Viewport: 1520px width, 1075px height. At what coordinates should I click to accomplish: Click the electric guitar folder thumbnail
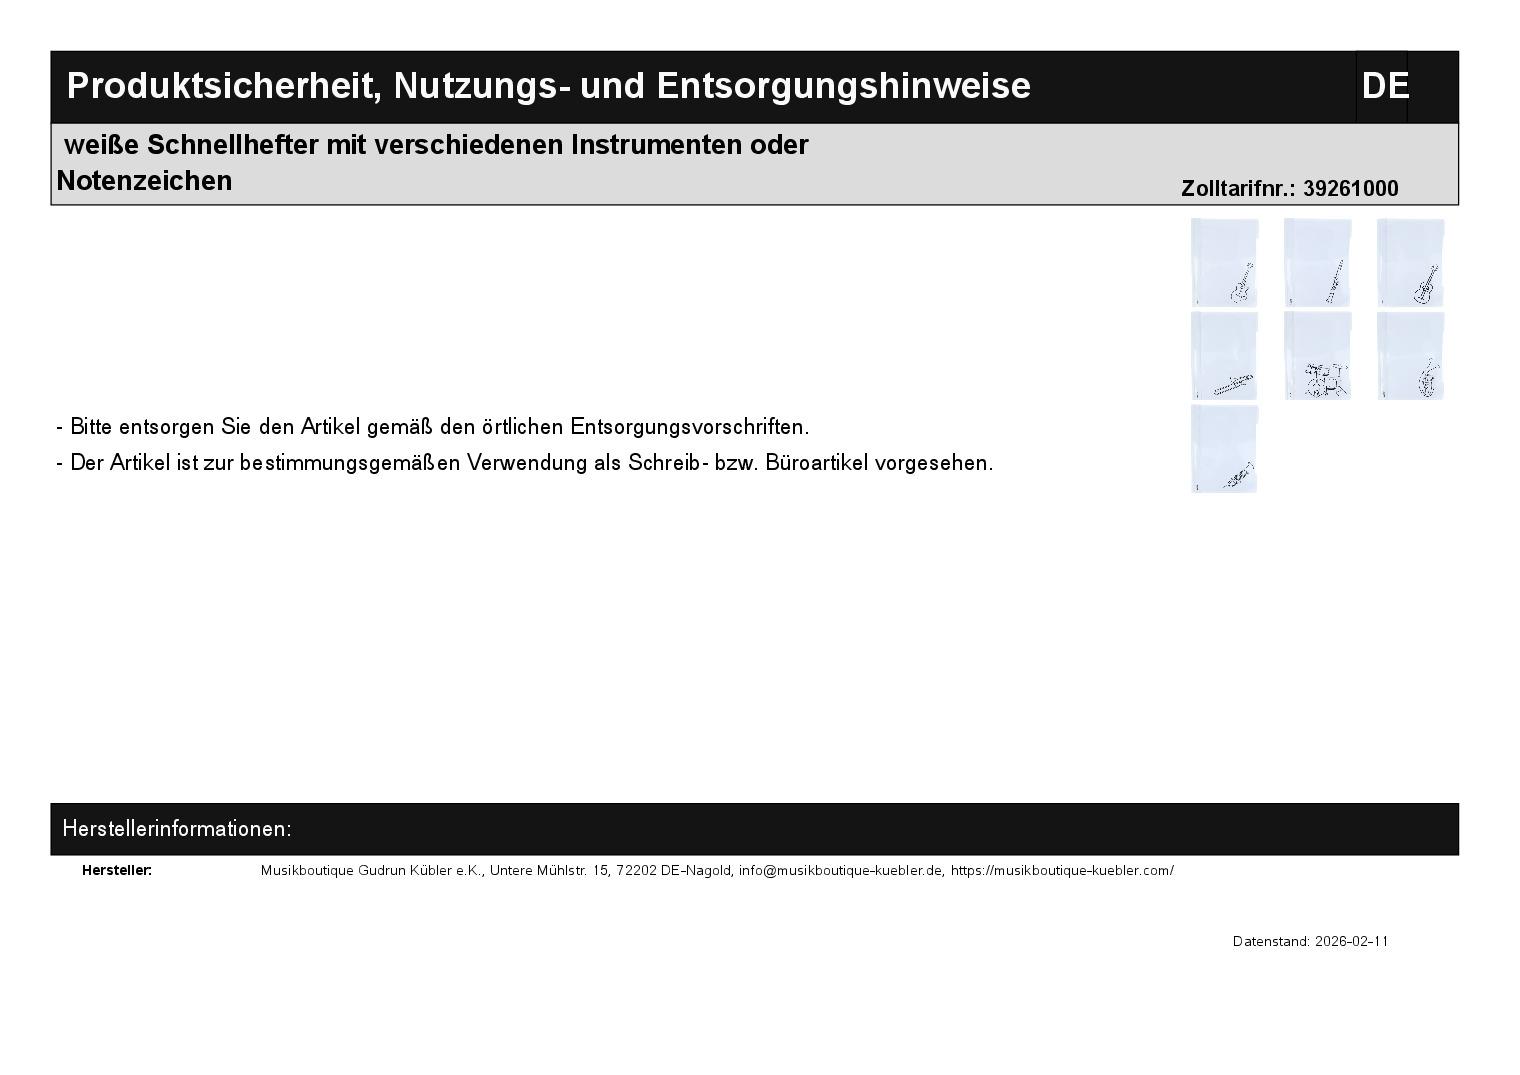point(1224,262)
